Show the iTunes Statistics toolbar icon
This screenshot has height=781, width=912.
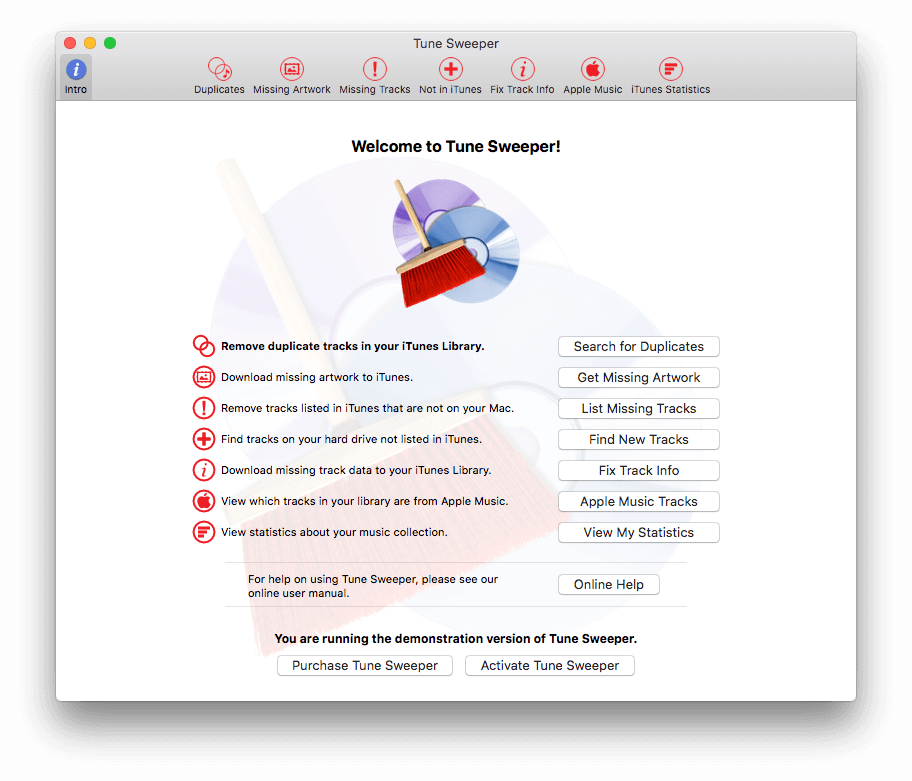click(x=671, y=77)
